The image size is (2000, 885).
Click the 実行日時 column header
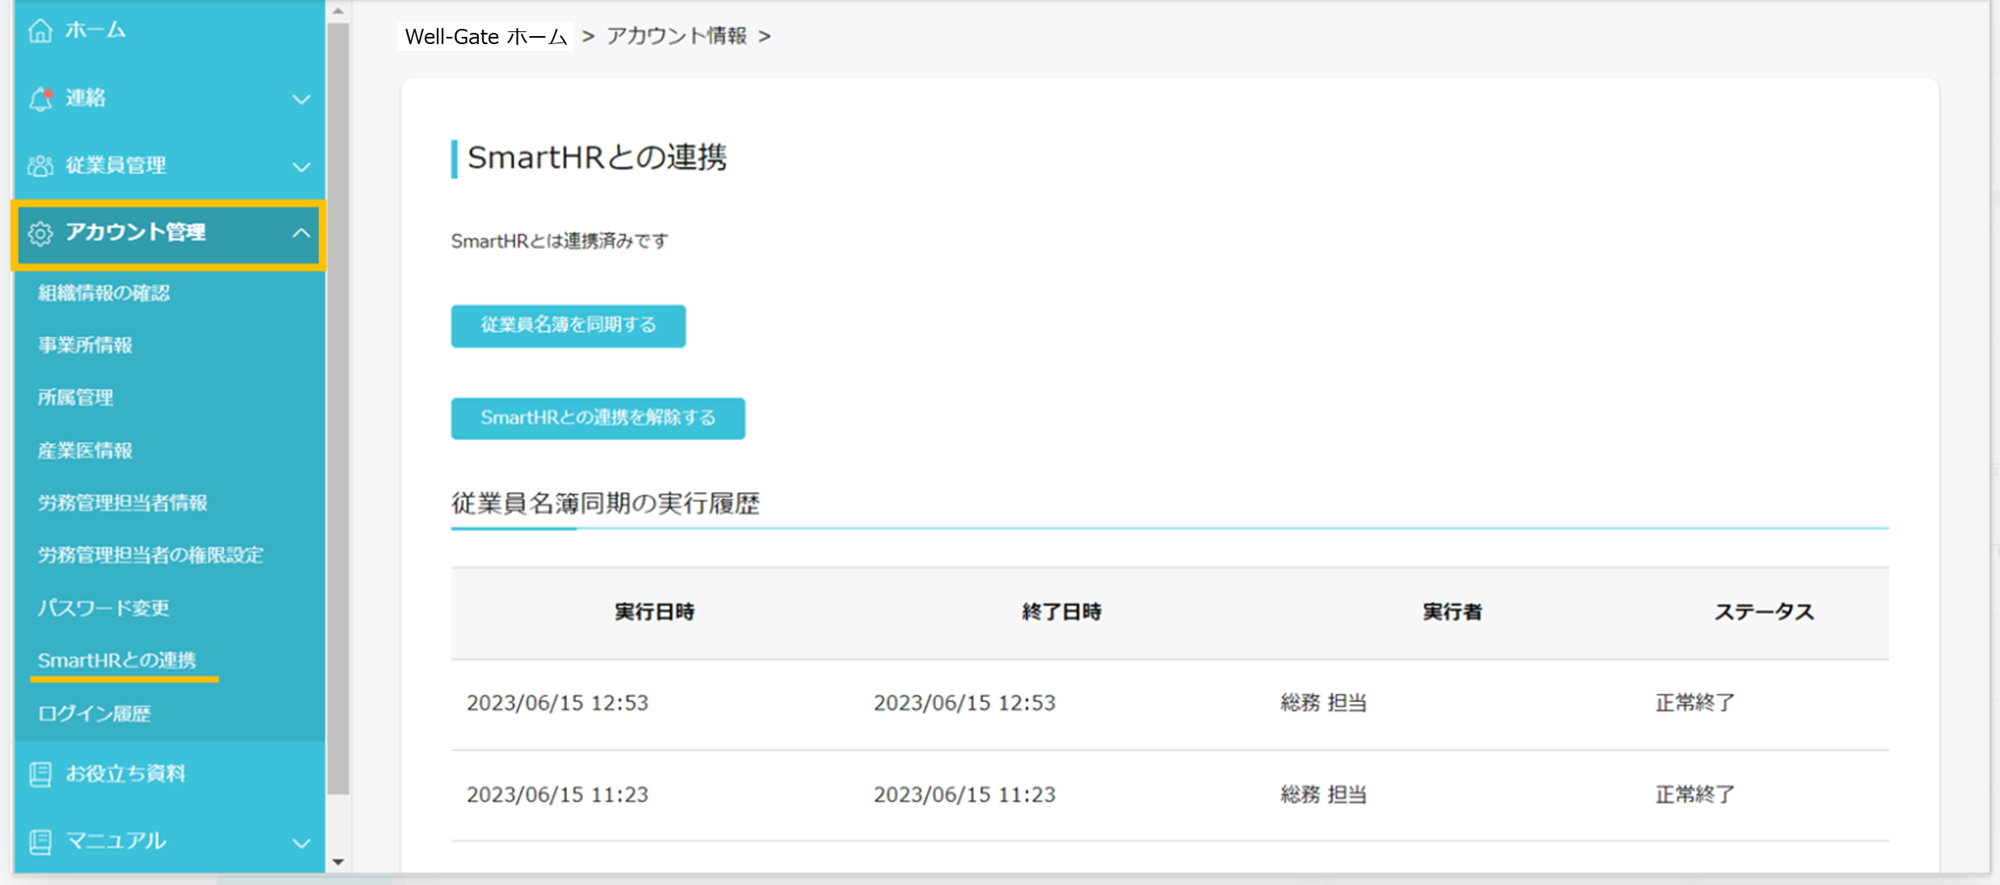(x=655, y=612)
